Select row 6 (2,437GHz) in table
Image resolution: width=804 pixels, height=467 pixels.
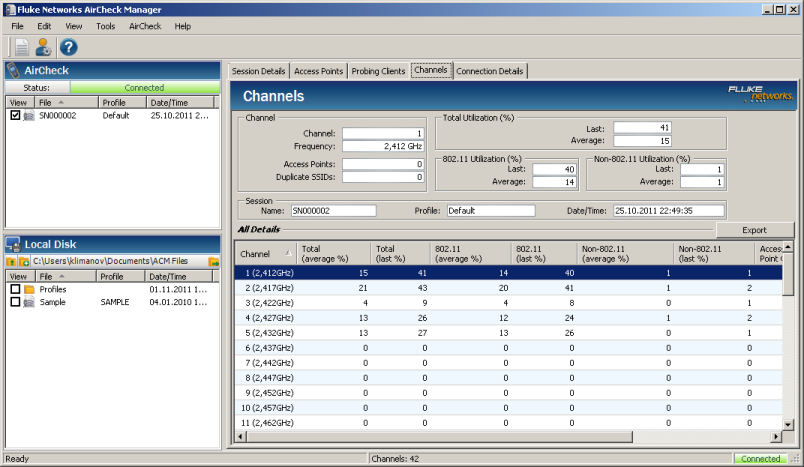[x=509, y=348]
